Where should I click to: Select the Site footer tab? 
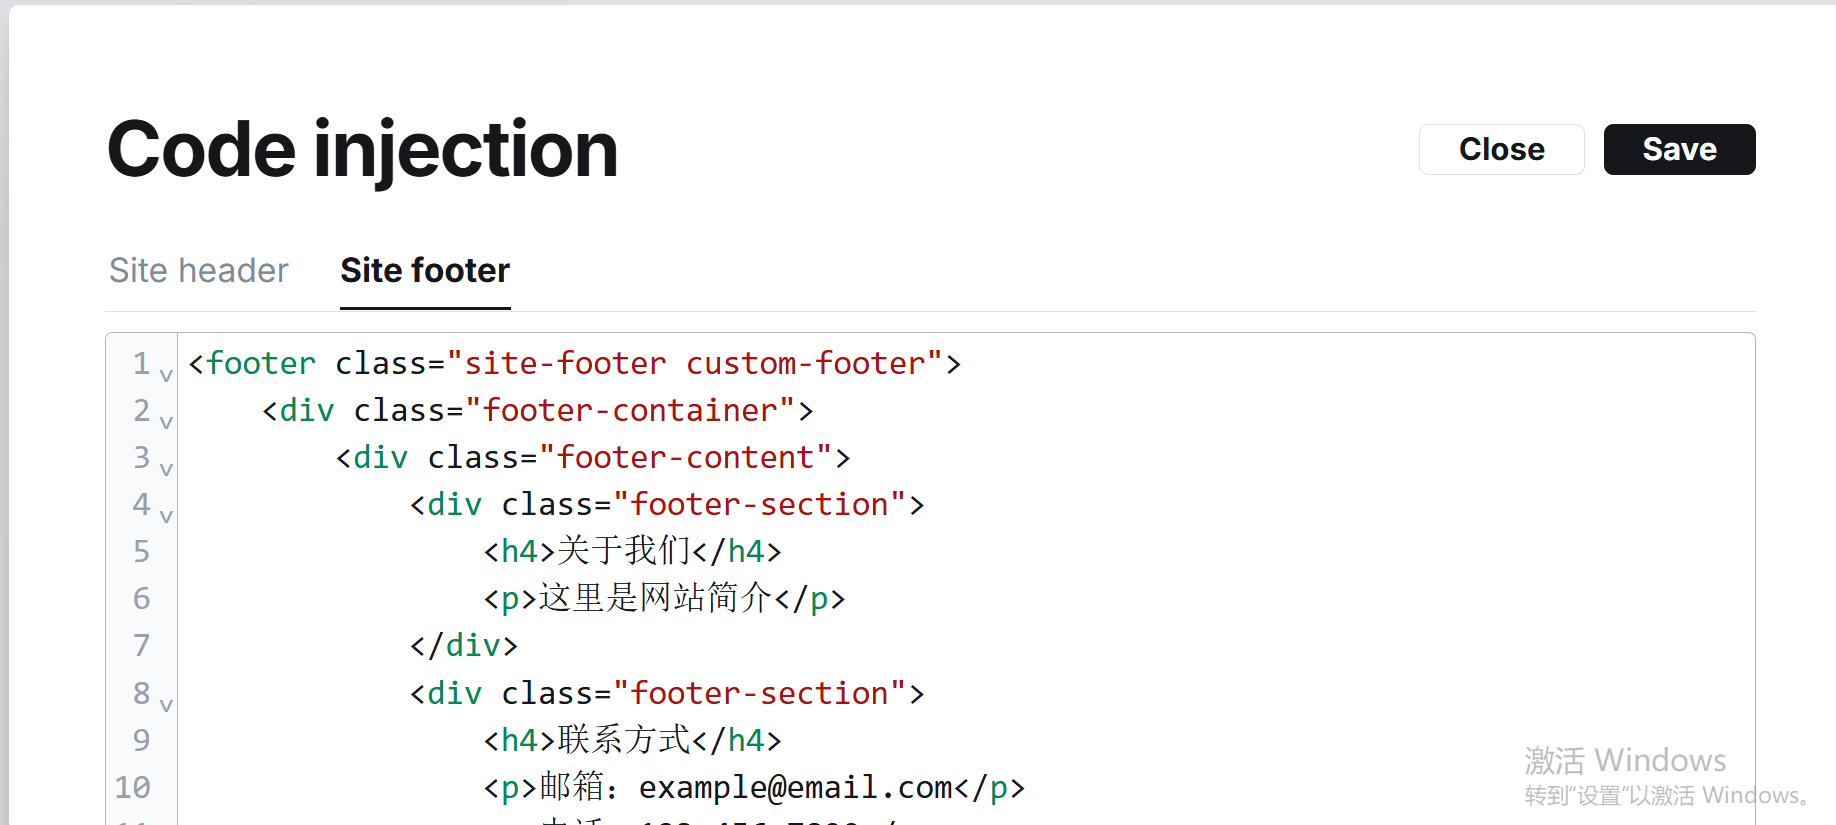click(x=425, y=271)
